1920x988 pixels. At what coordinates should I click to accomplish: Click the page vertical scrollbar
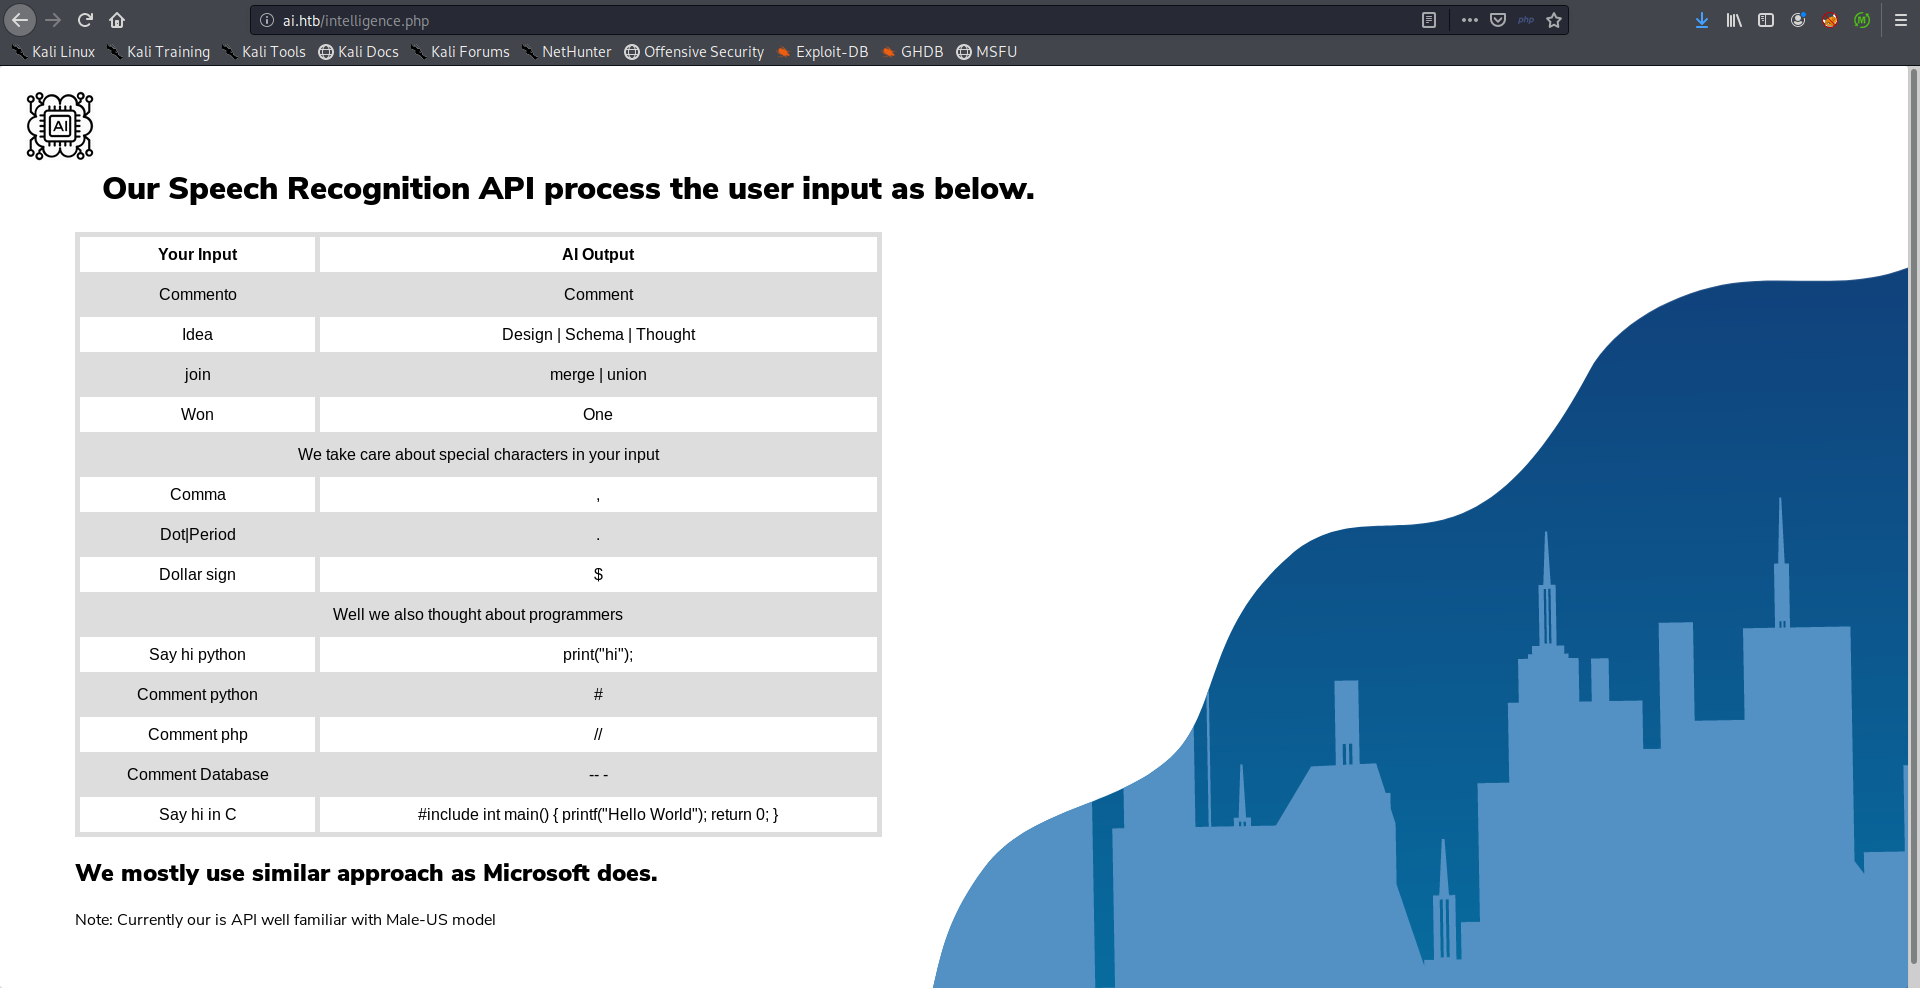[1914, 500]
